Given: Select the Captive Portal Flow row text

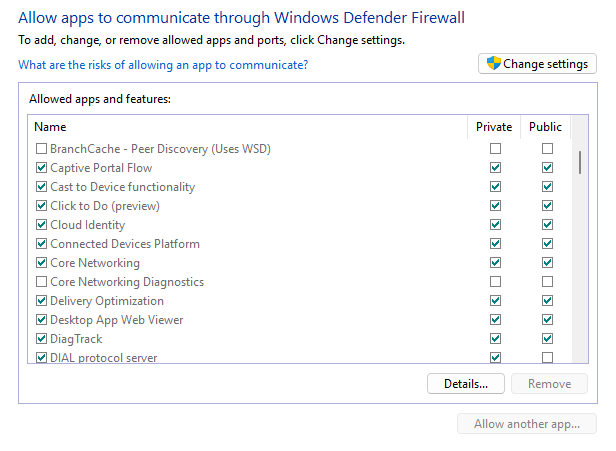Looking at the screenshot, I should point(101,168).
